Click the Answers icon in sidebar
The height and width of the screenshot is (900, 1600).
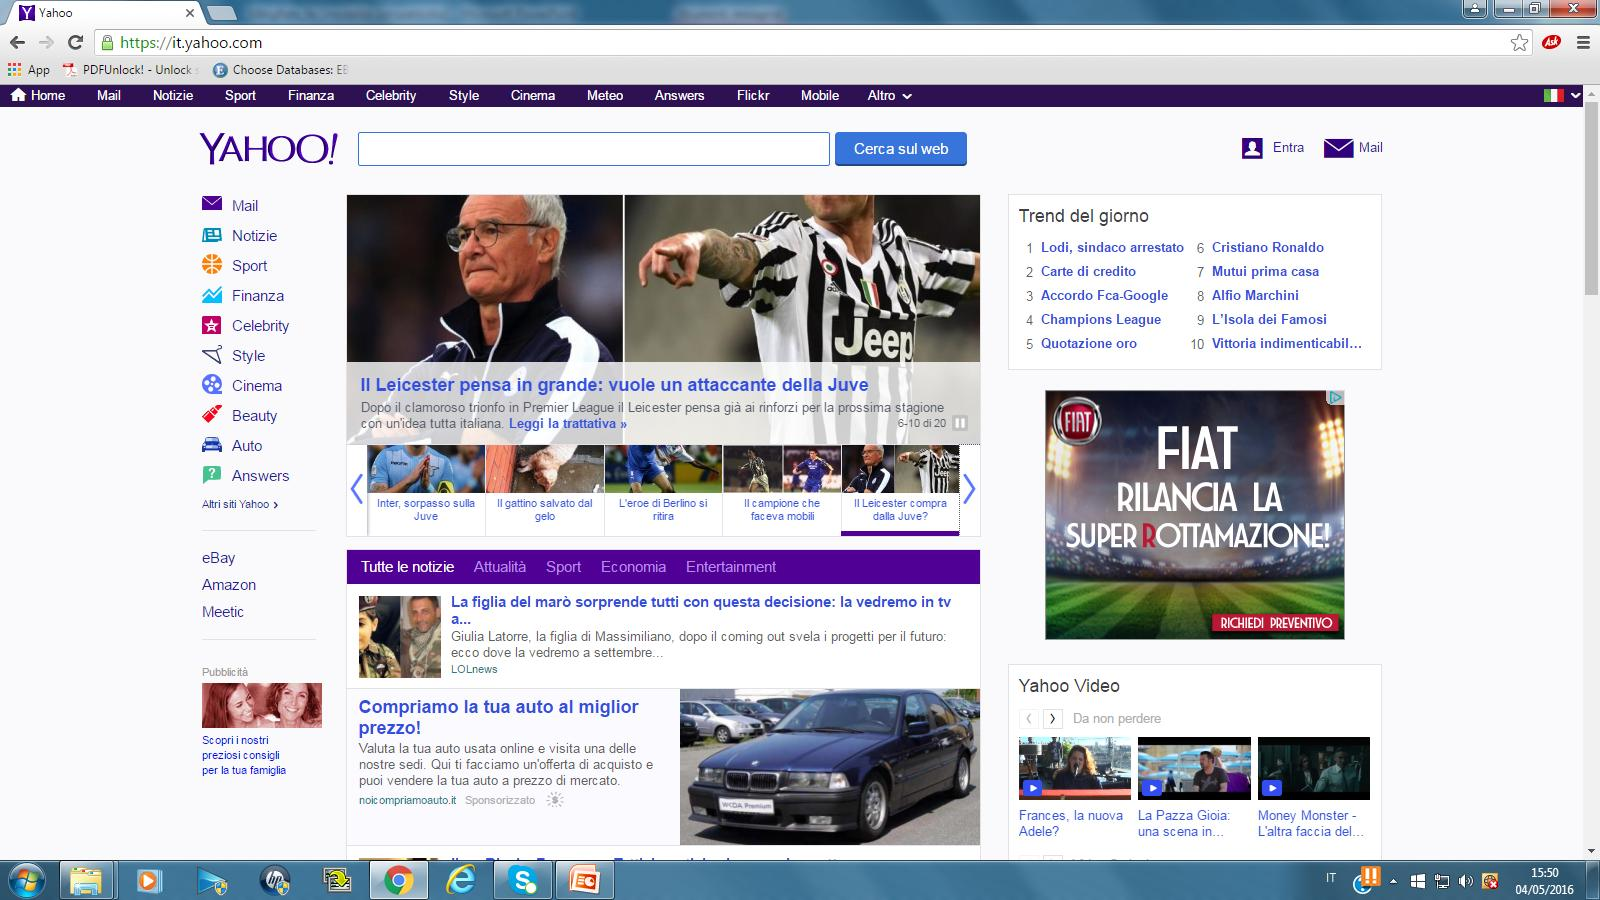tap(212, 475)
